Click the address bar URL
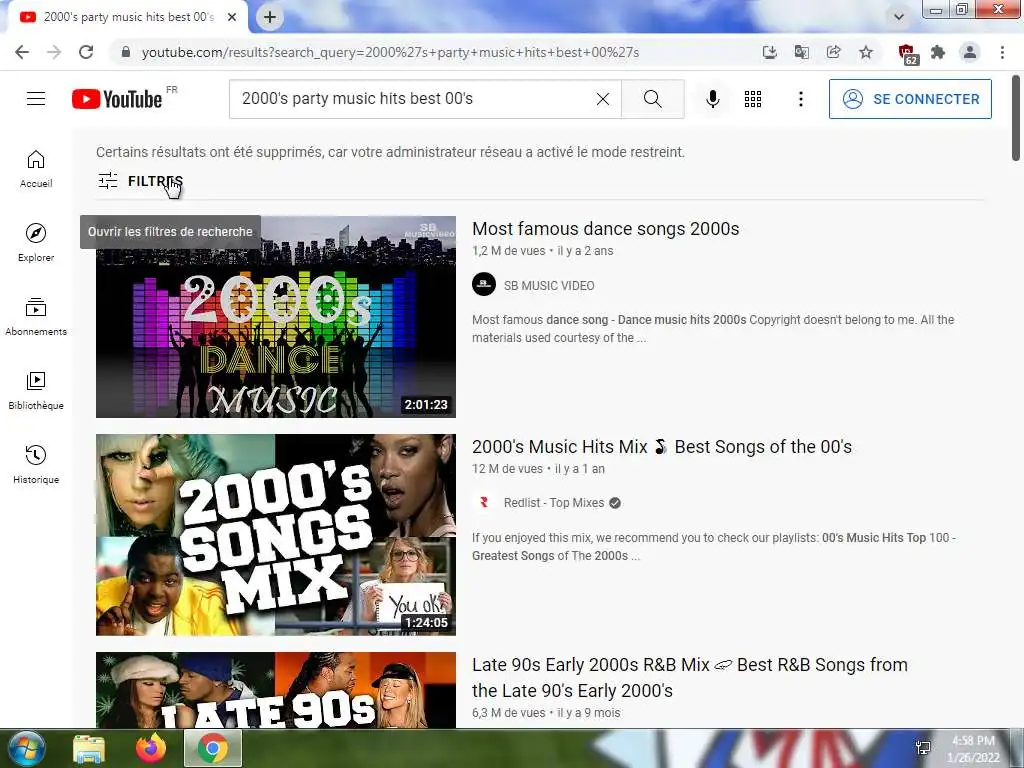 (390, 52)
